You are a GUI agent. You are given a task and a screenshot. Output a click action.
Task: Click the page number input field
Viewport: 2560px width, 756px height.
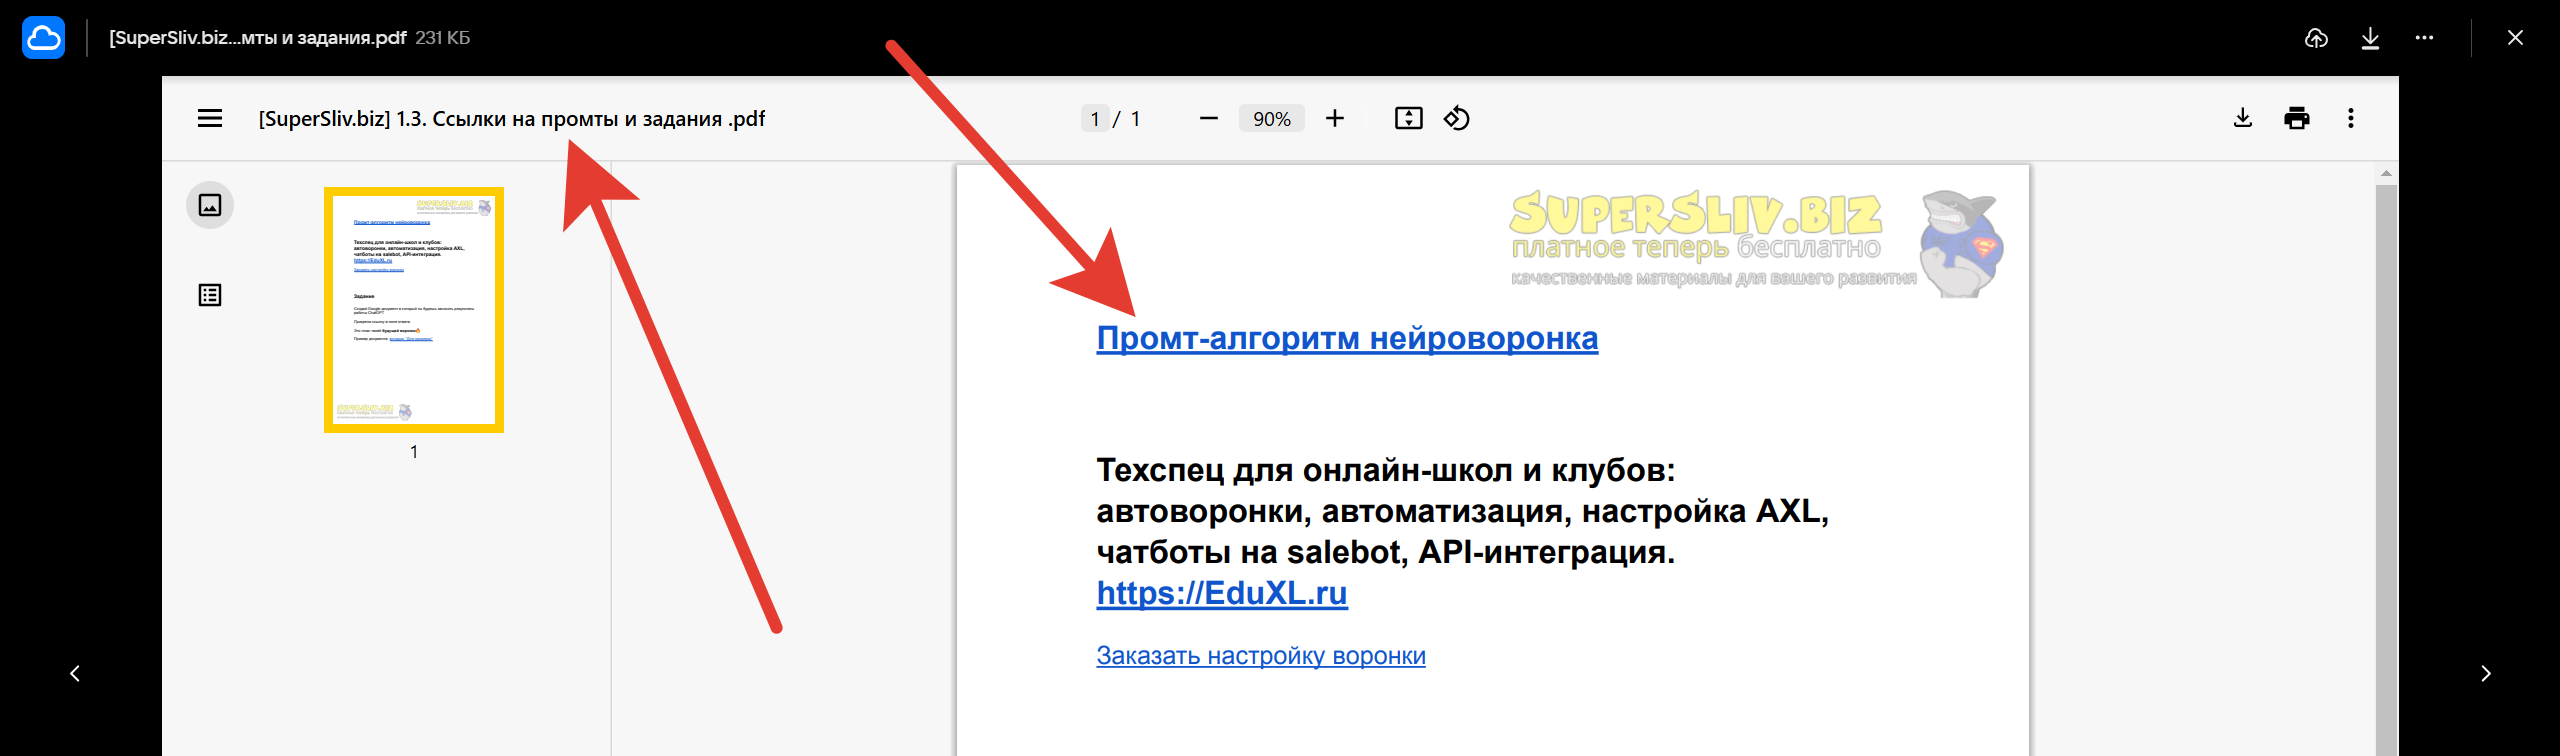click(1095, 119)
